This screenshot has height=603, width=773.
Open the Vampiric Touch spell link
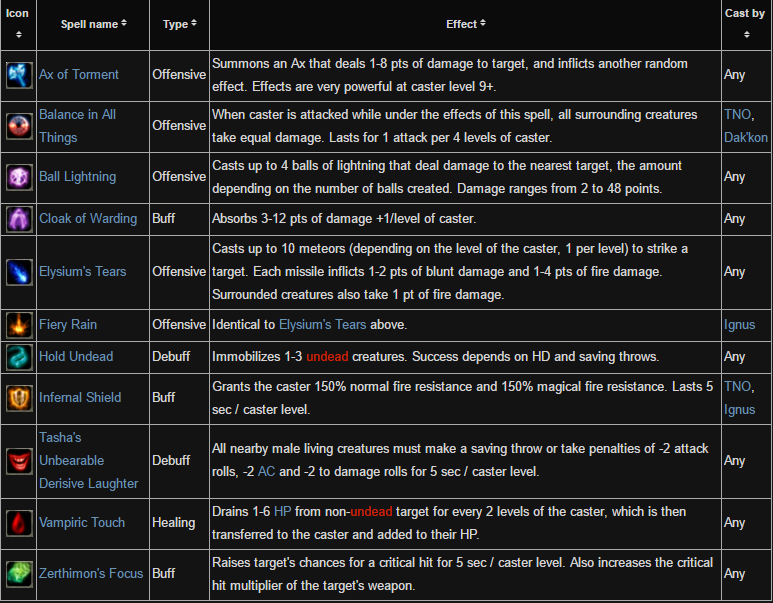tap(82, 522)
